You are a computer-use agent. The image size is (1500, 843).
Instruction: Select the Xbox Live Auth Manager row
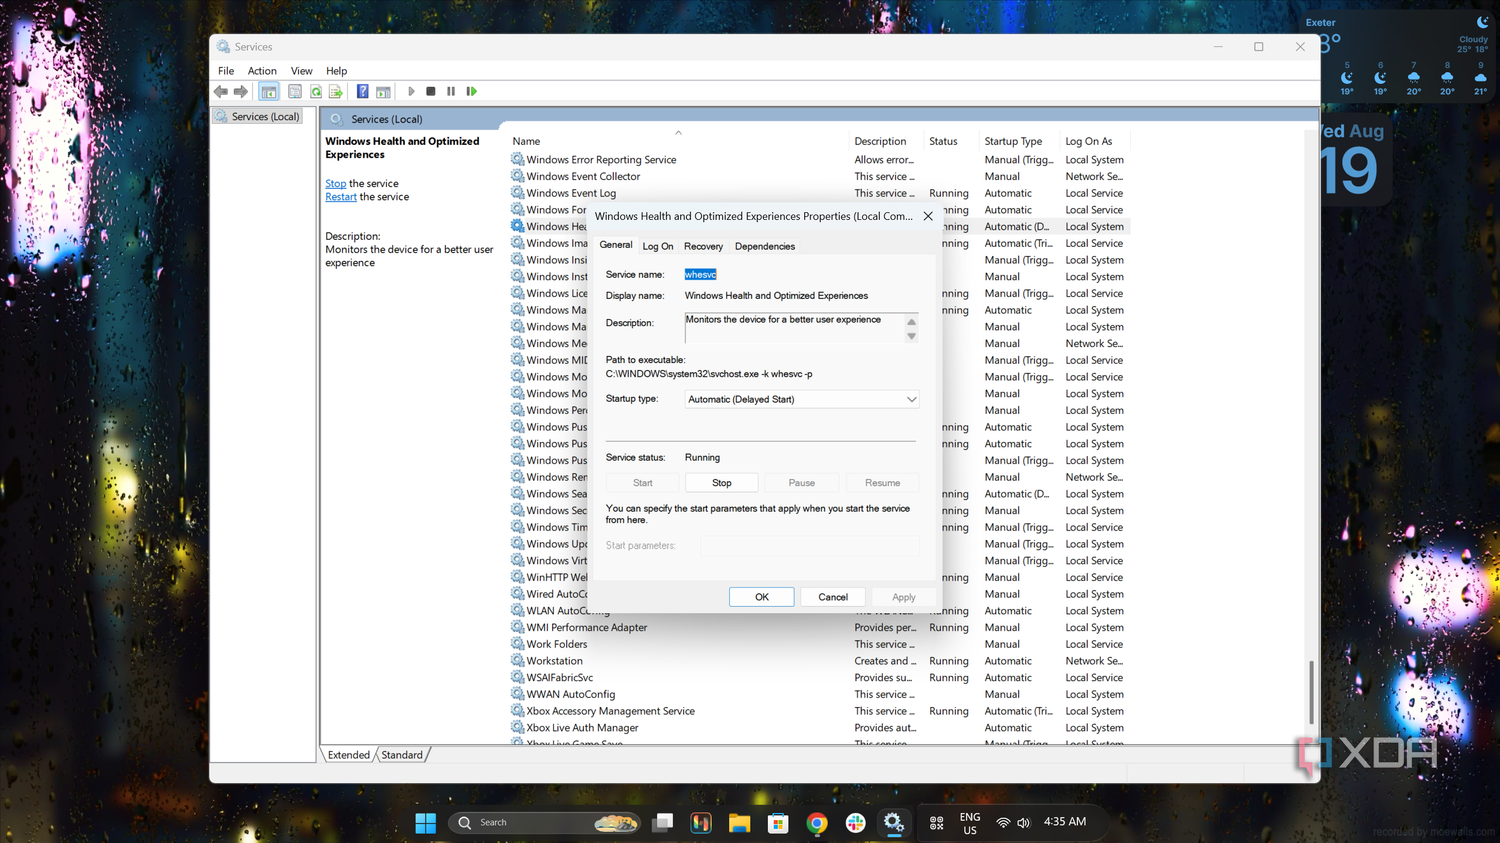click(x=819, y=728)
